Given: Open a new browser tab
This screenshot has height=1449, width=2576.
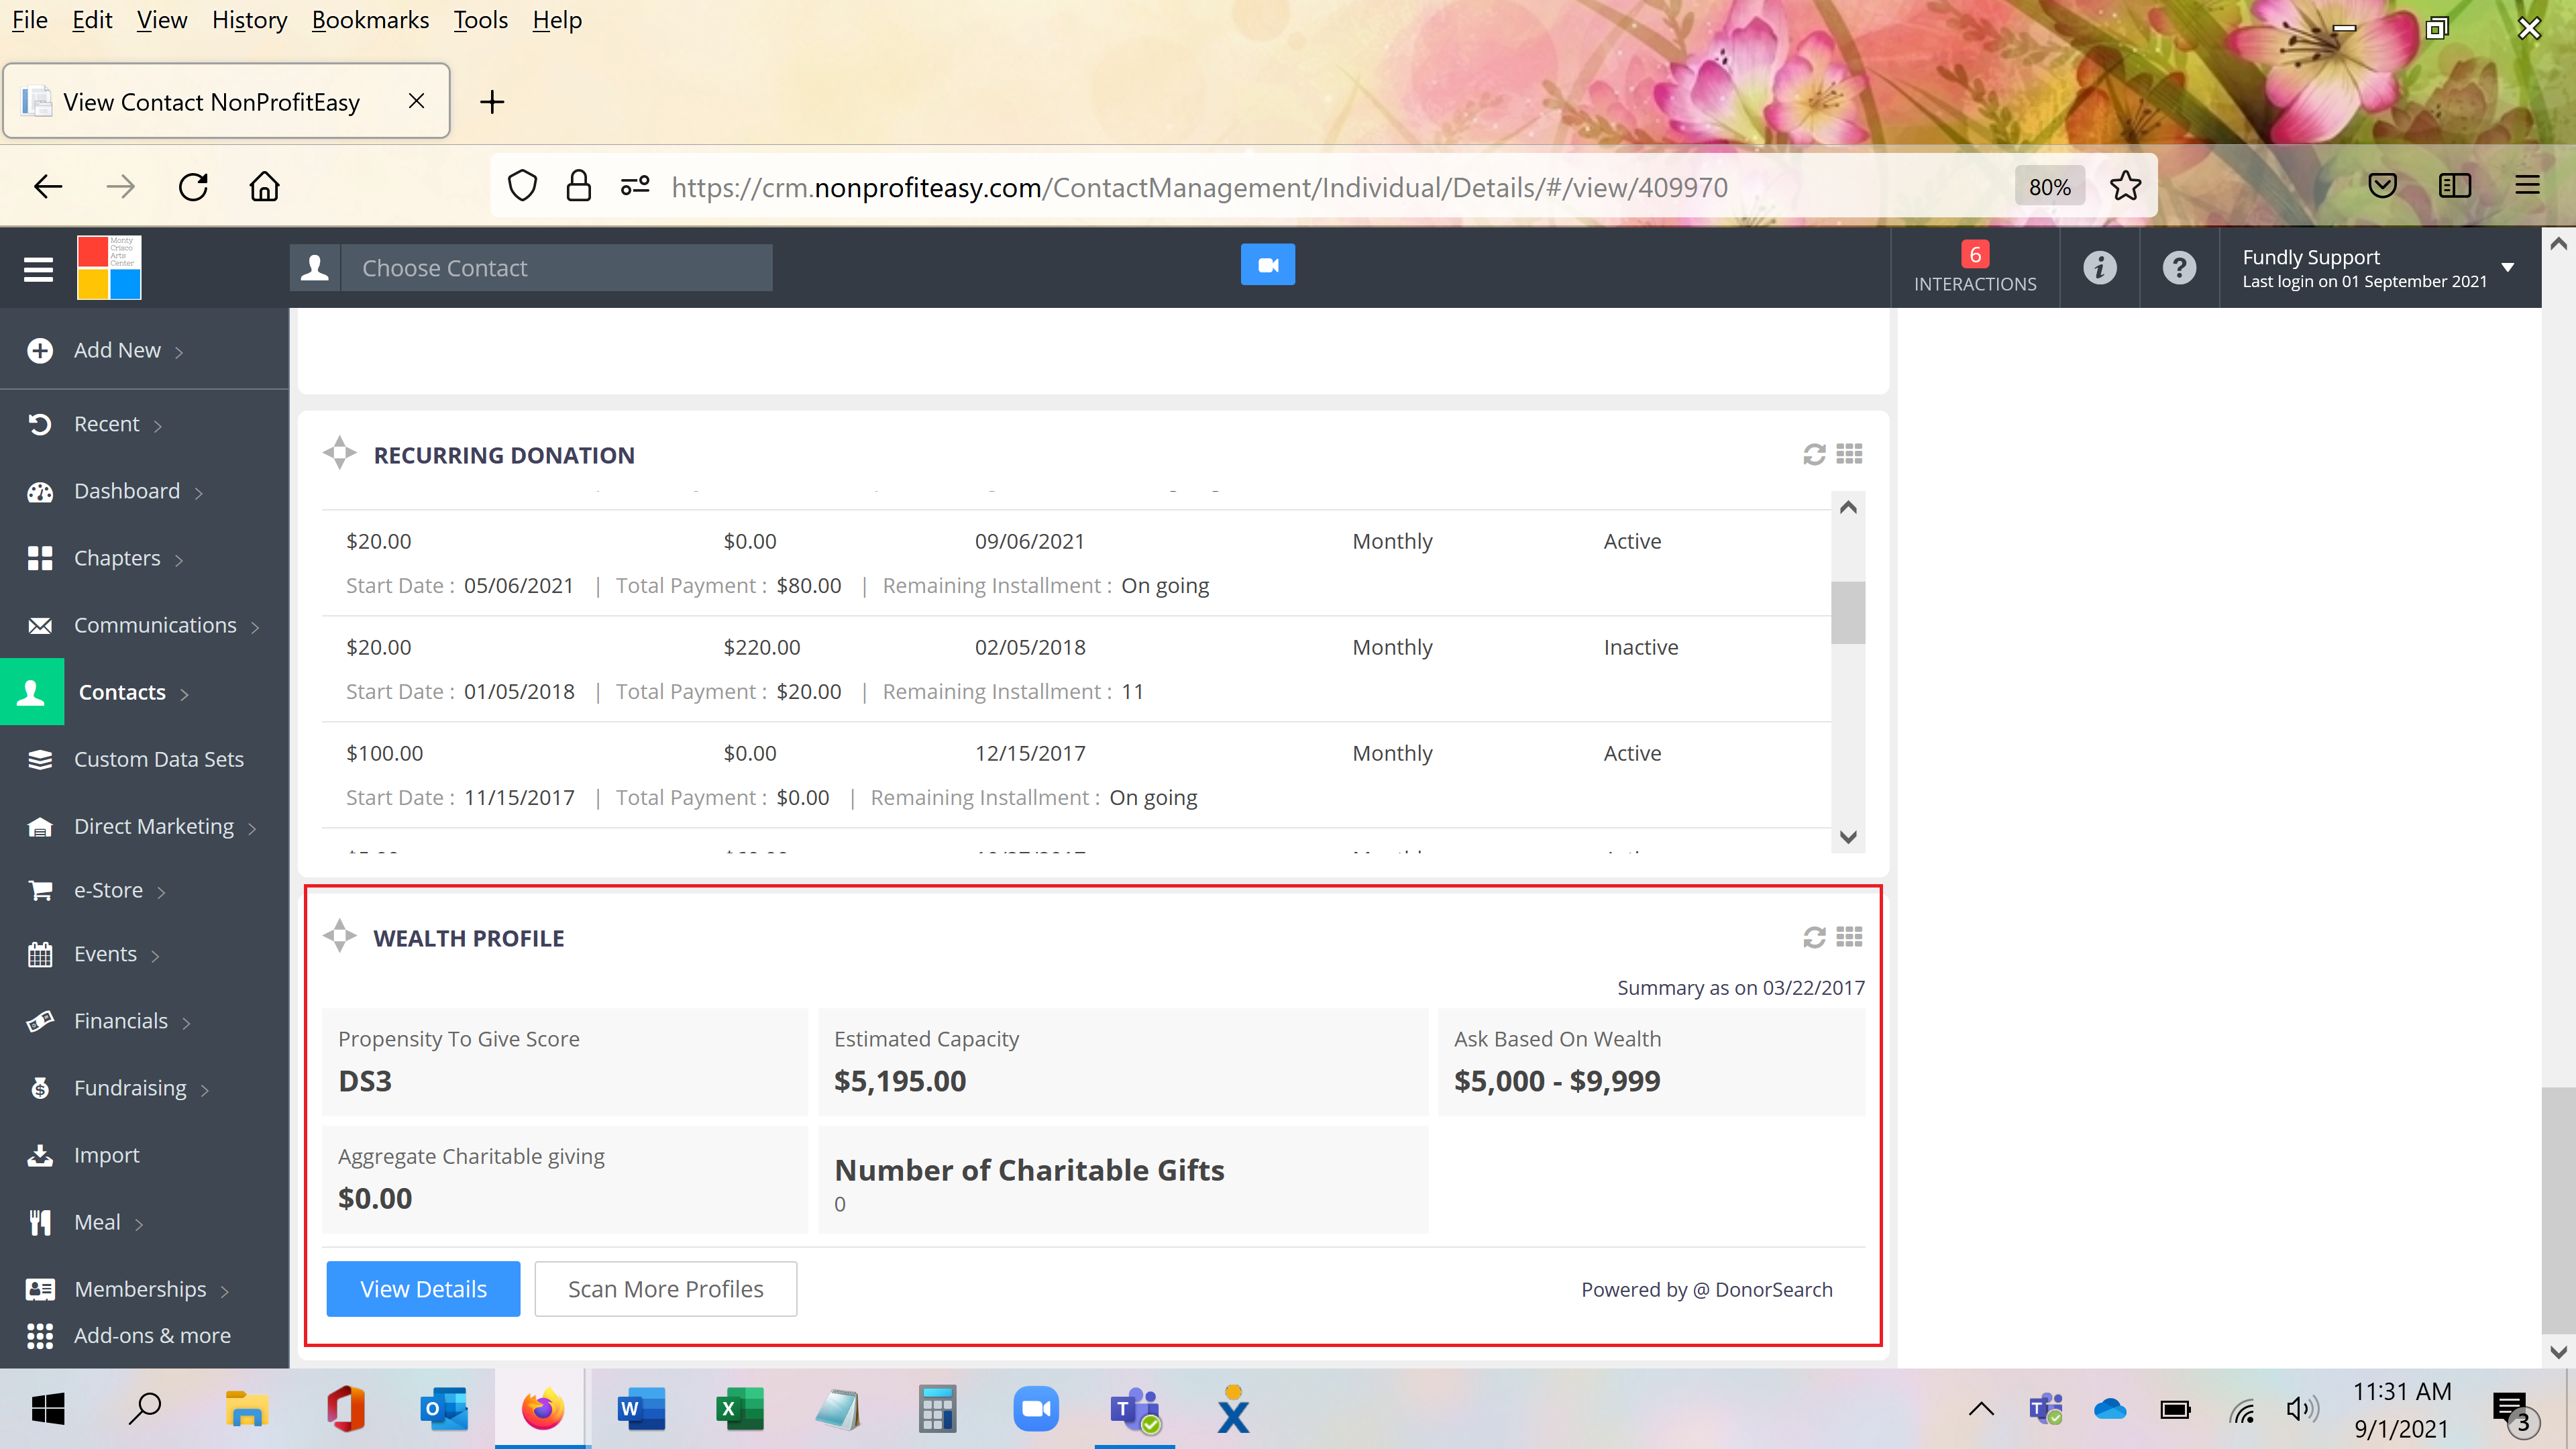Looking at the screenshot, I should 492,102.
